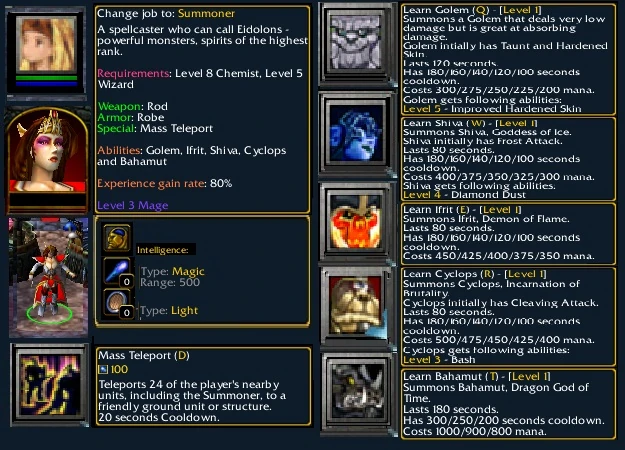
Task: Click the green health bar under portrait
Action: (x=47, y=78)
